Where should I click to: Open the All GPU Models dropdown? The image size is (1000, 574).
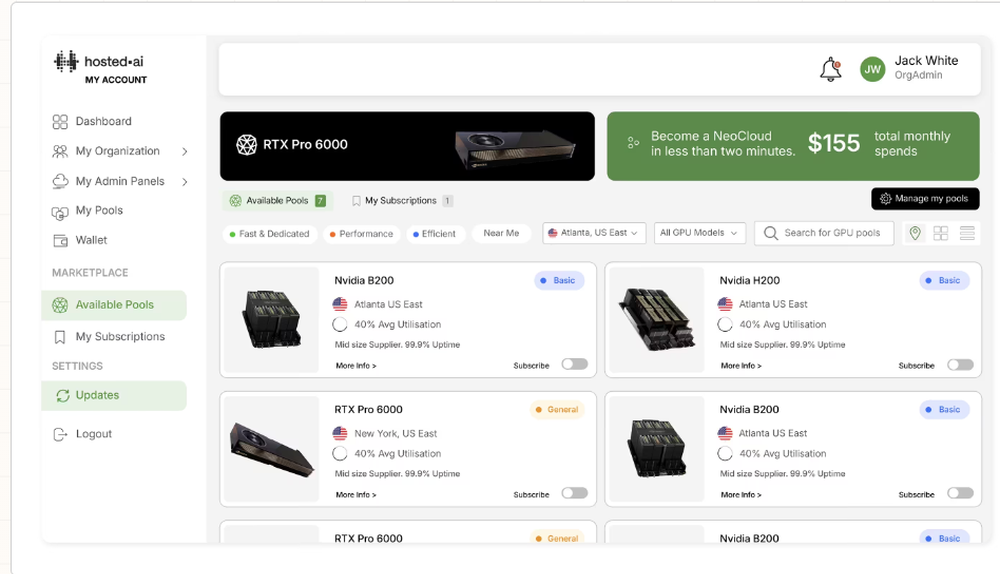[699, 233]
